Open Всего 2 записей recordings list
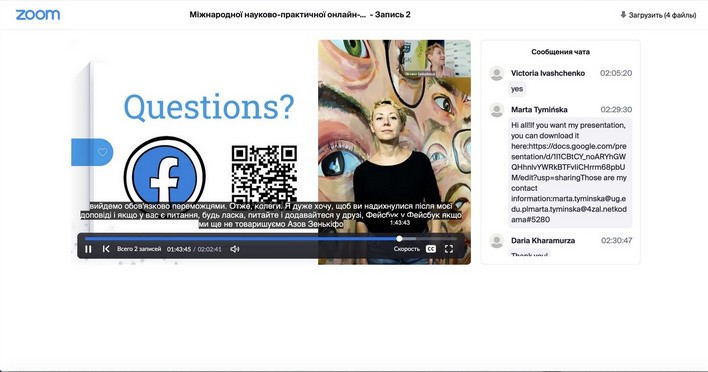708x372 pixels. click(x=139, y=249)
